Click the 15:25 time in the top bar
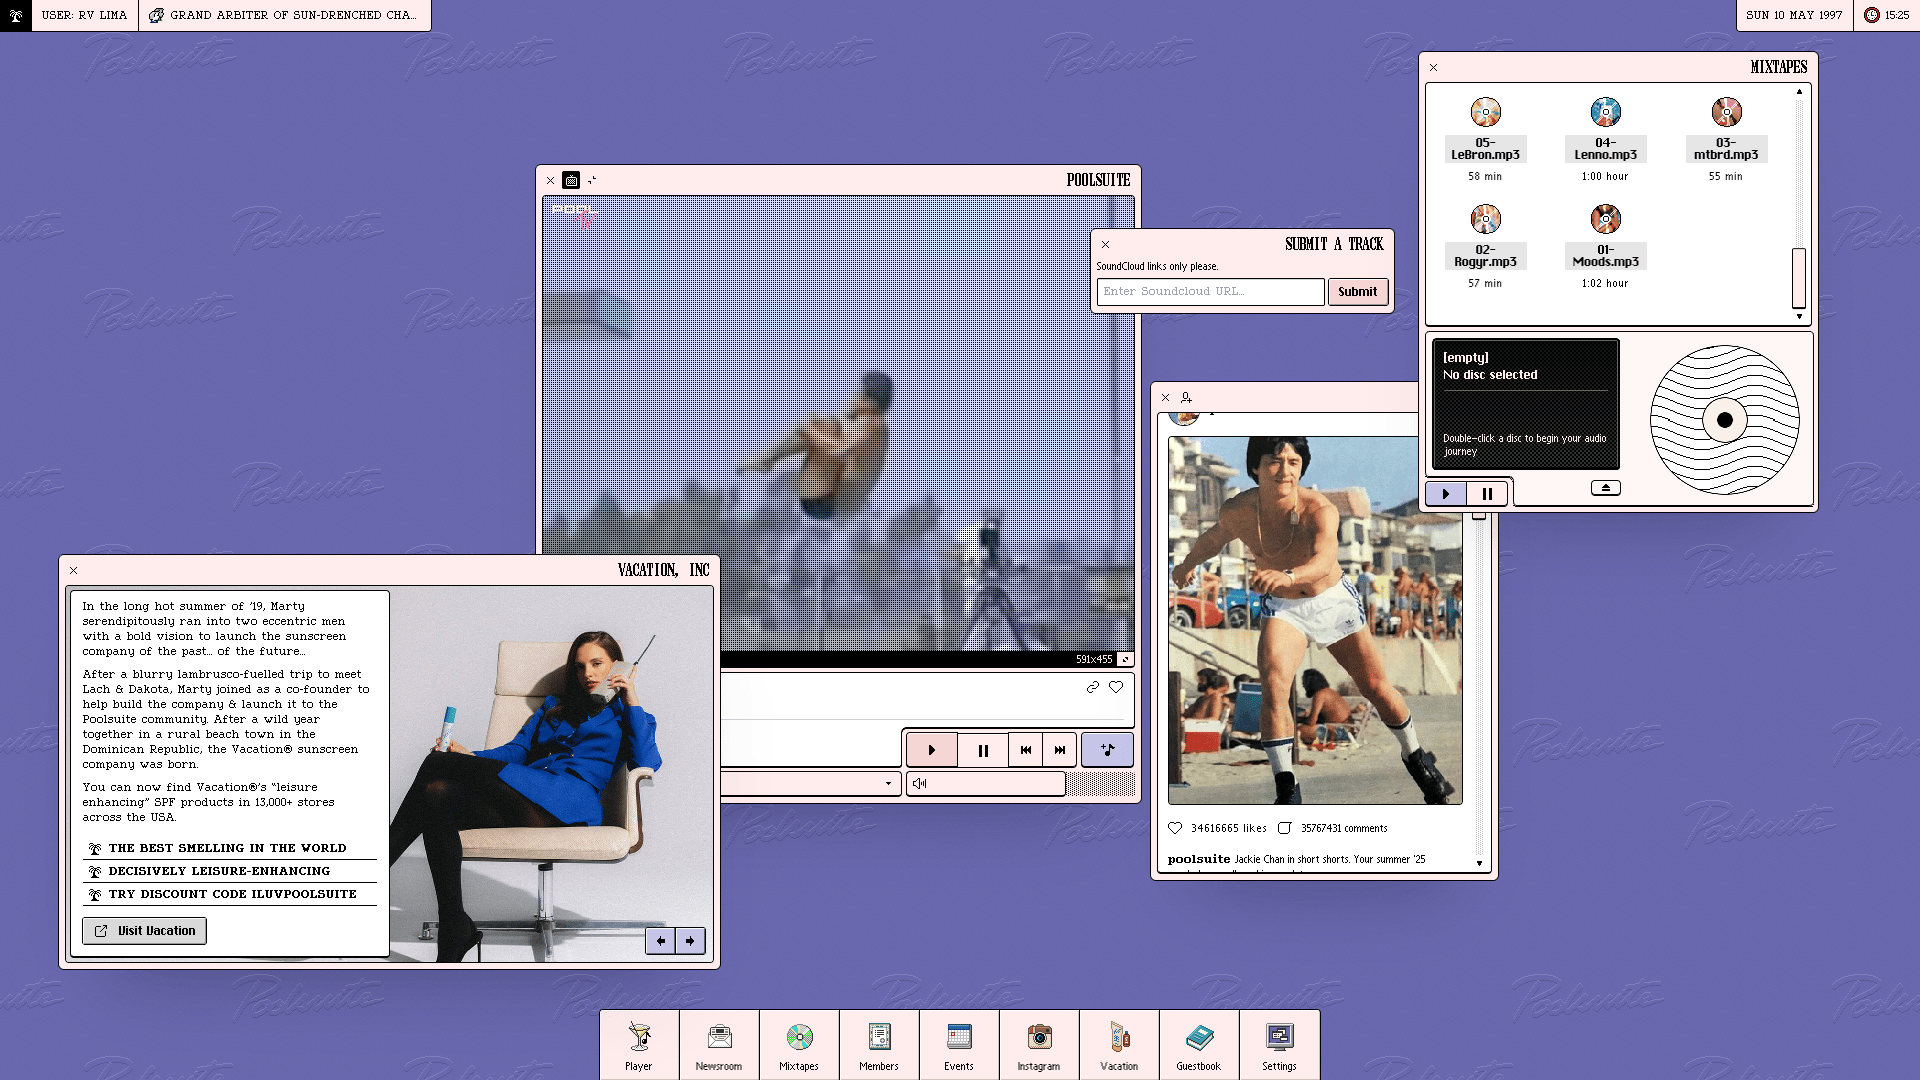Screen dimensions: 1920x1080 (x=1897, y=15)
